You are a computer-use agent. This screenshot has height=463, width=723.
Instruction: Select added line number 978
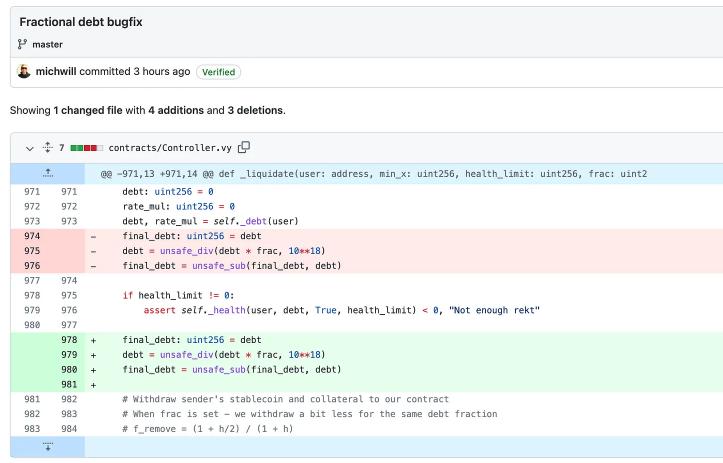tap(69, 340)
